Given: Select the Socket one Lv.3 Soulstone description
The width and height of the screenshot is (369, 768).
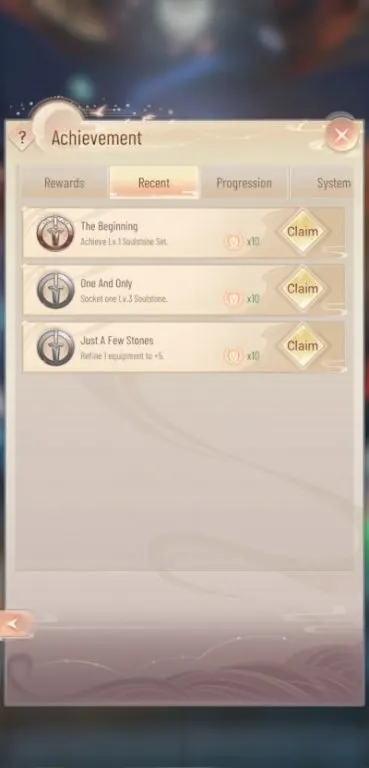Looking at the screenshot, I should coord(124,299).
